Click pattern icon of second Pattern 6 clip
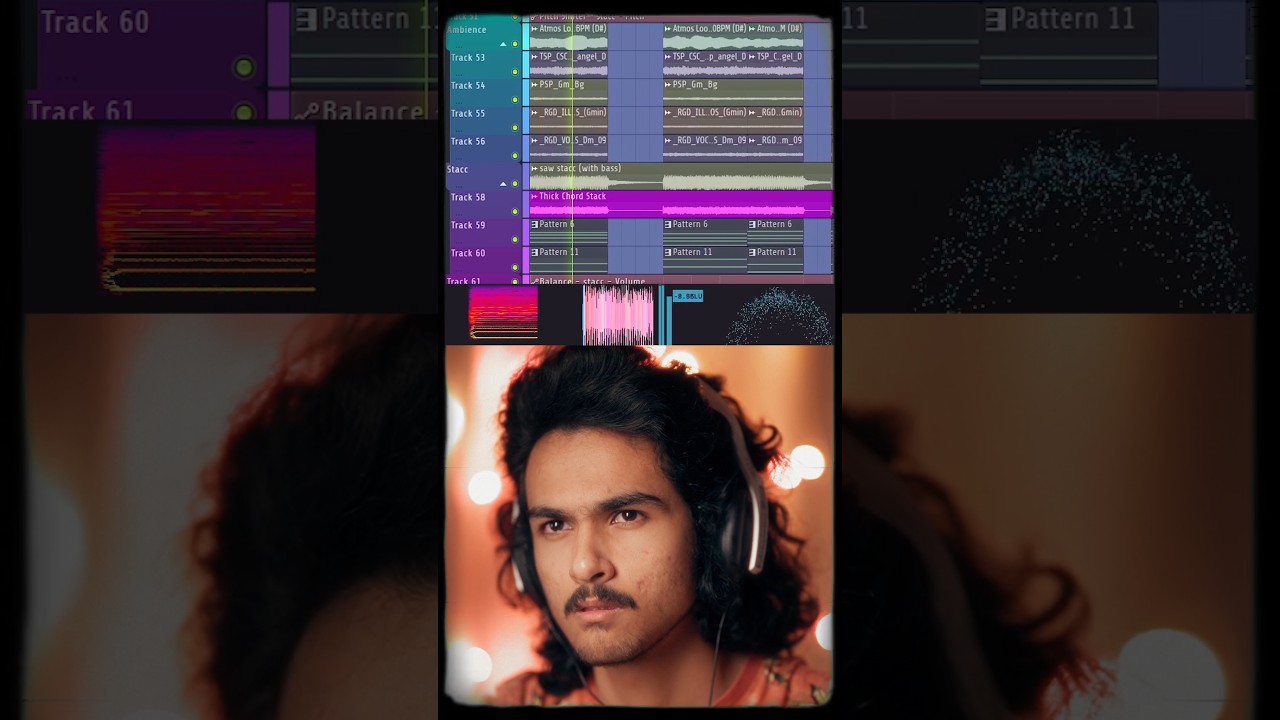This screenshot has width=1280, height=720. [x=668, y=225]
